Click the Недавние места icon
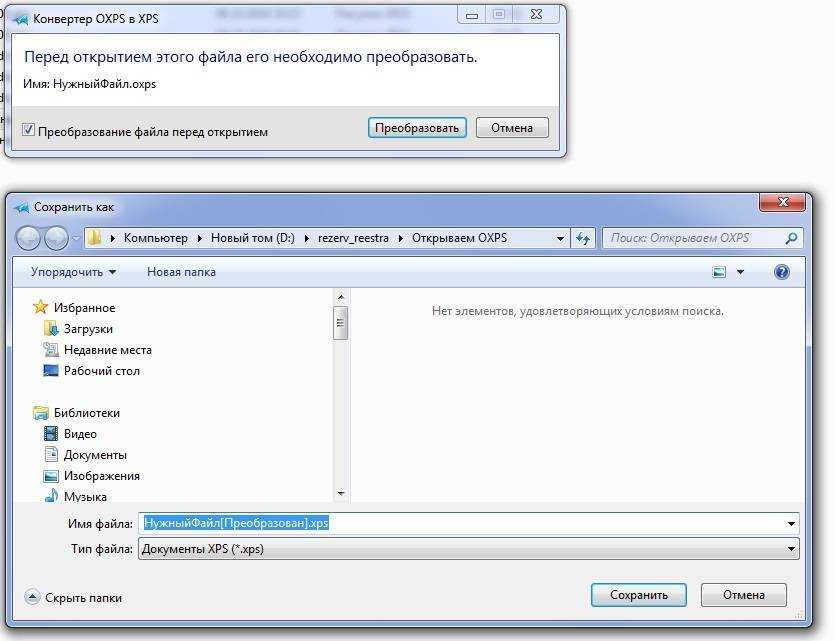 (51, 349)
